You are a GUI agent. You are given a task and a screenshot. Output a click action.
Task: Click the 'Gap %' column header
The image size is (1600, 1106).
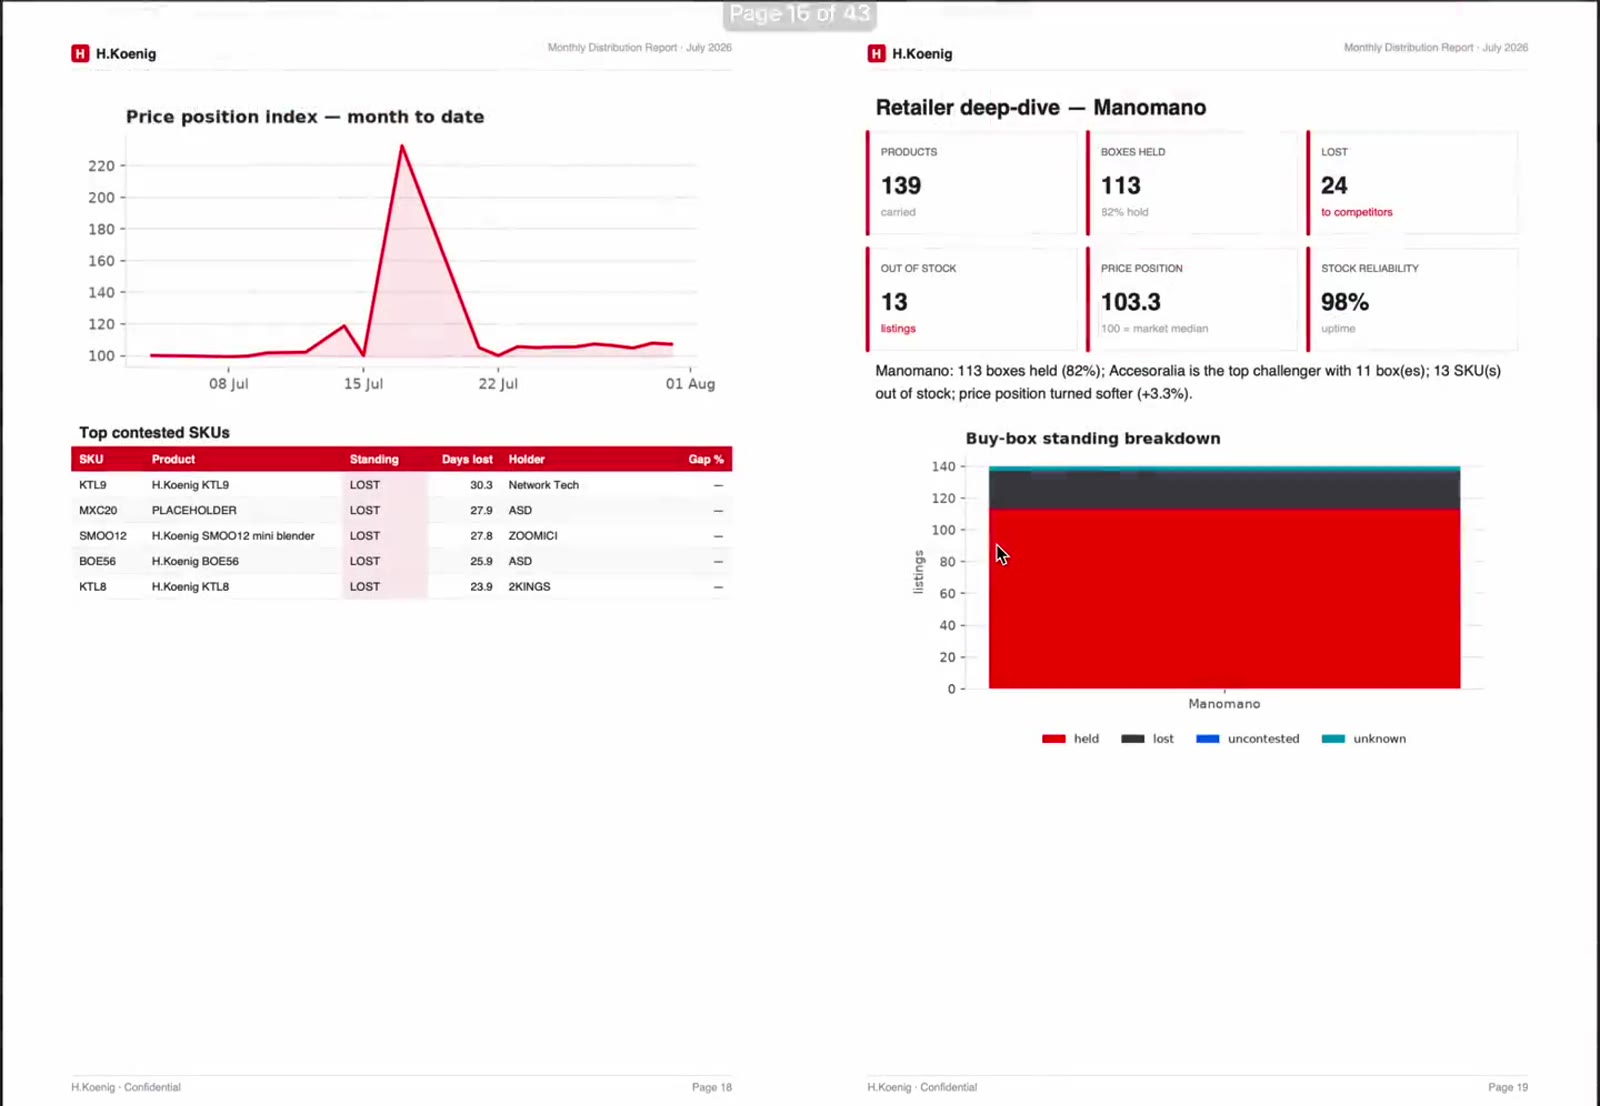point(706,459)
